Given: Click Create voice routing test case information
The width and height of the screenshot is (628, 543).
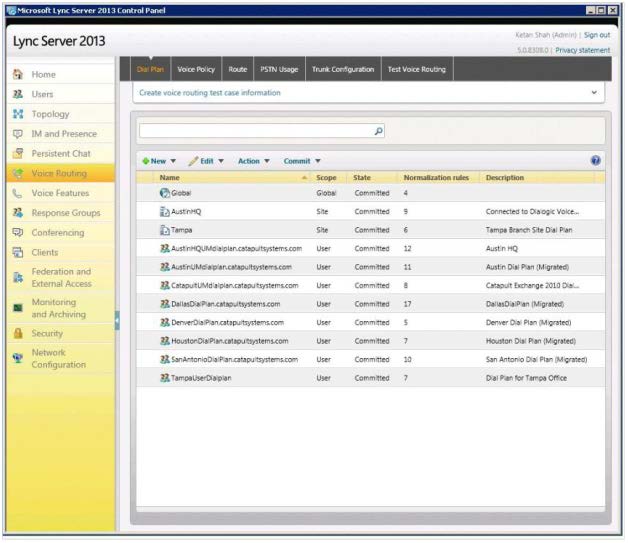Looking at the screenshot, I should [210, 93].
